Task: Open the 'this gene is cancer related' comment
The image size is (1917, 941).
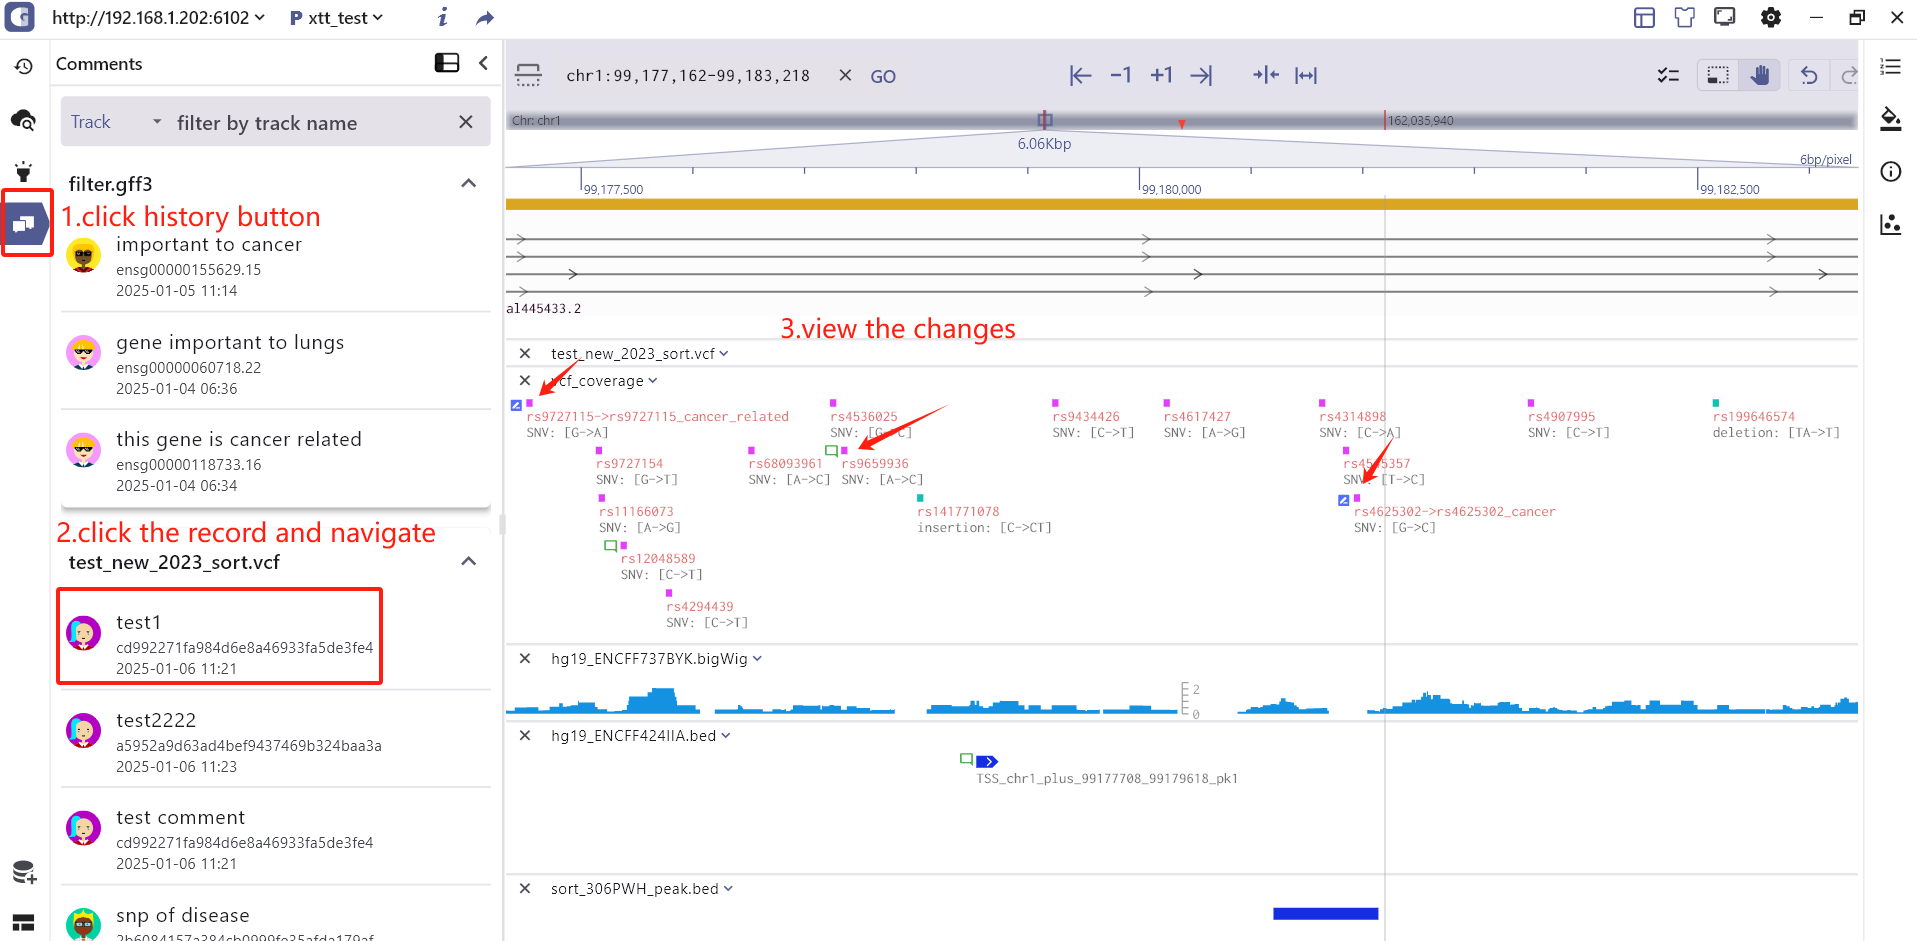Action: click(x=276, y=461)
